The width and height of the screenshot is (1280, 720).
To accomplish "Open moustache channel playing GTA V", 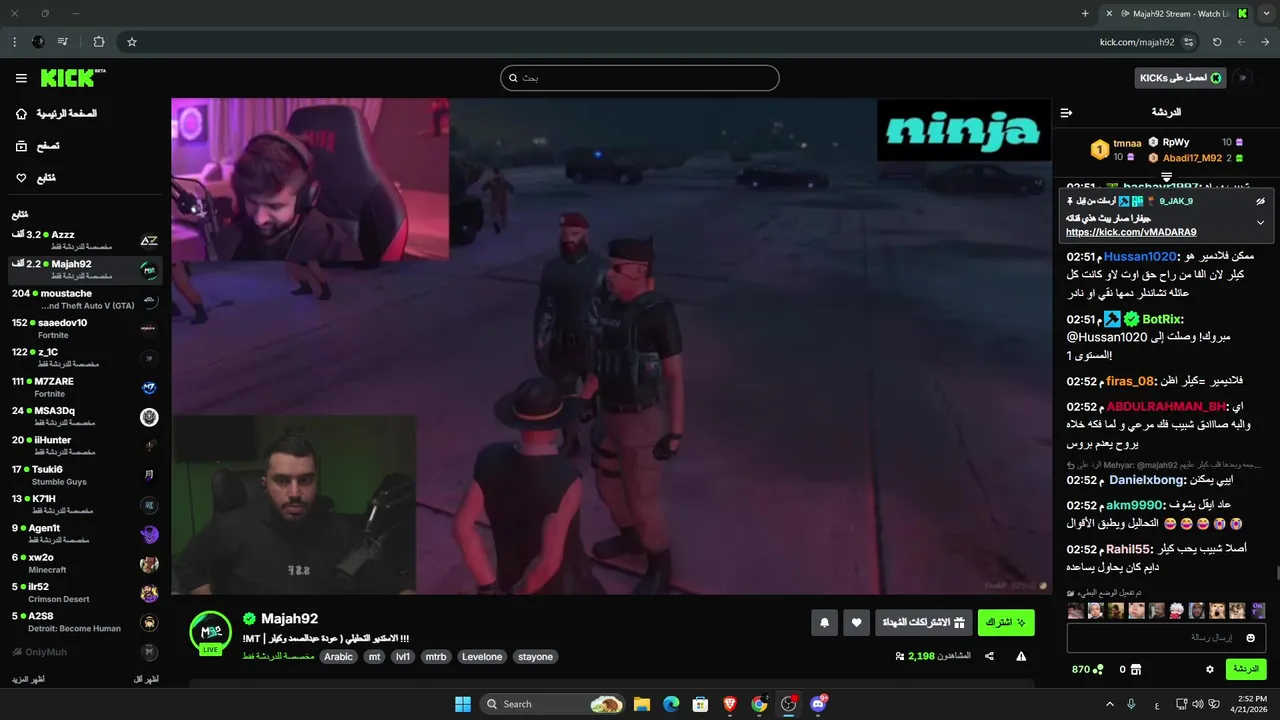I will pyautogui.click(x=85, y=299).
